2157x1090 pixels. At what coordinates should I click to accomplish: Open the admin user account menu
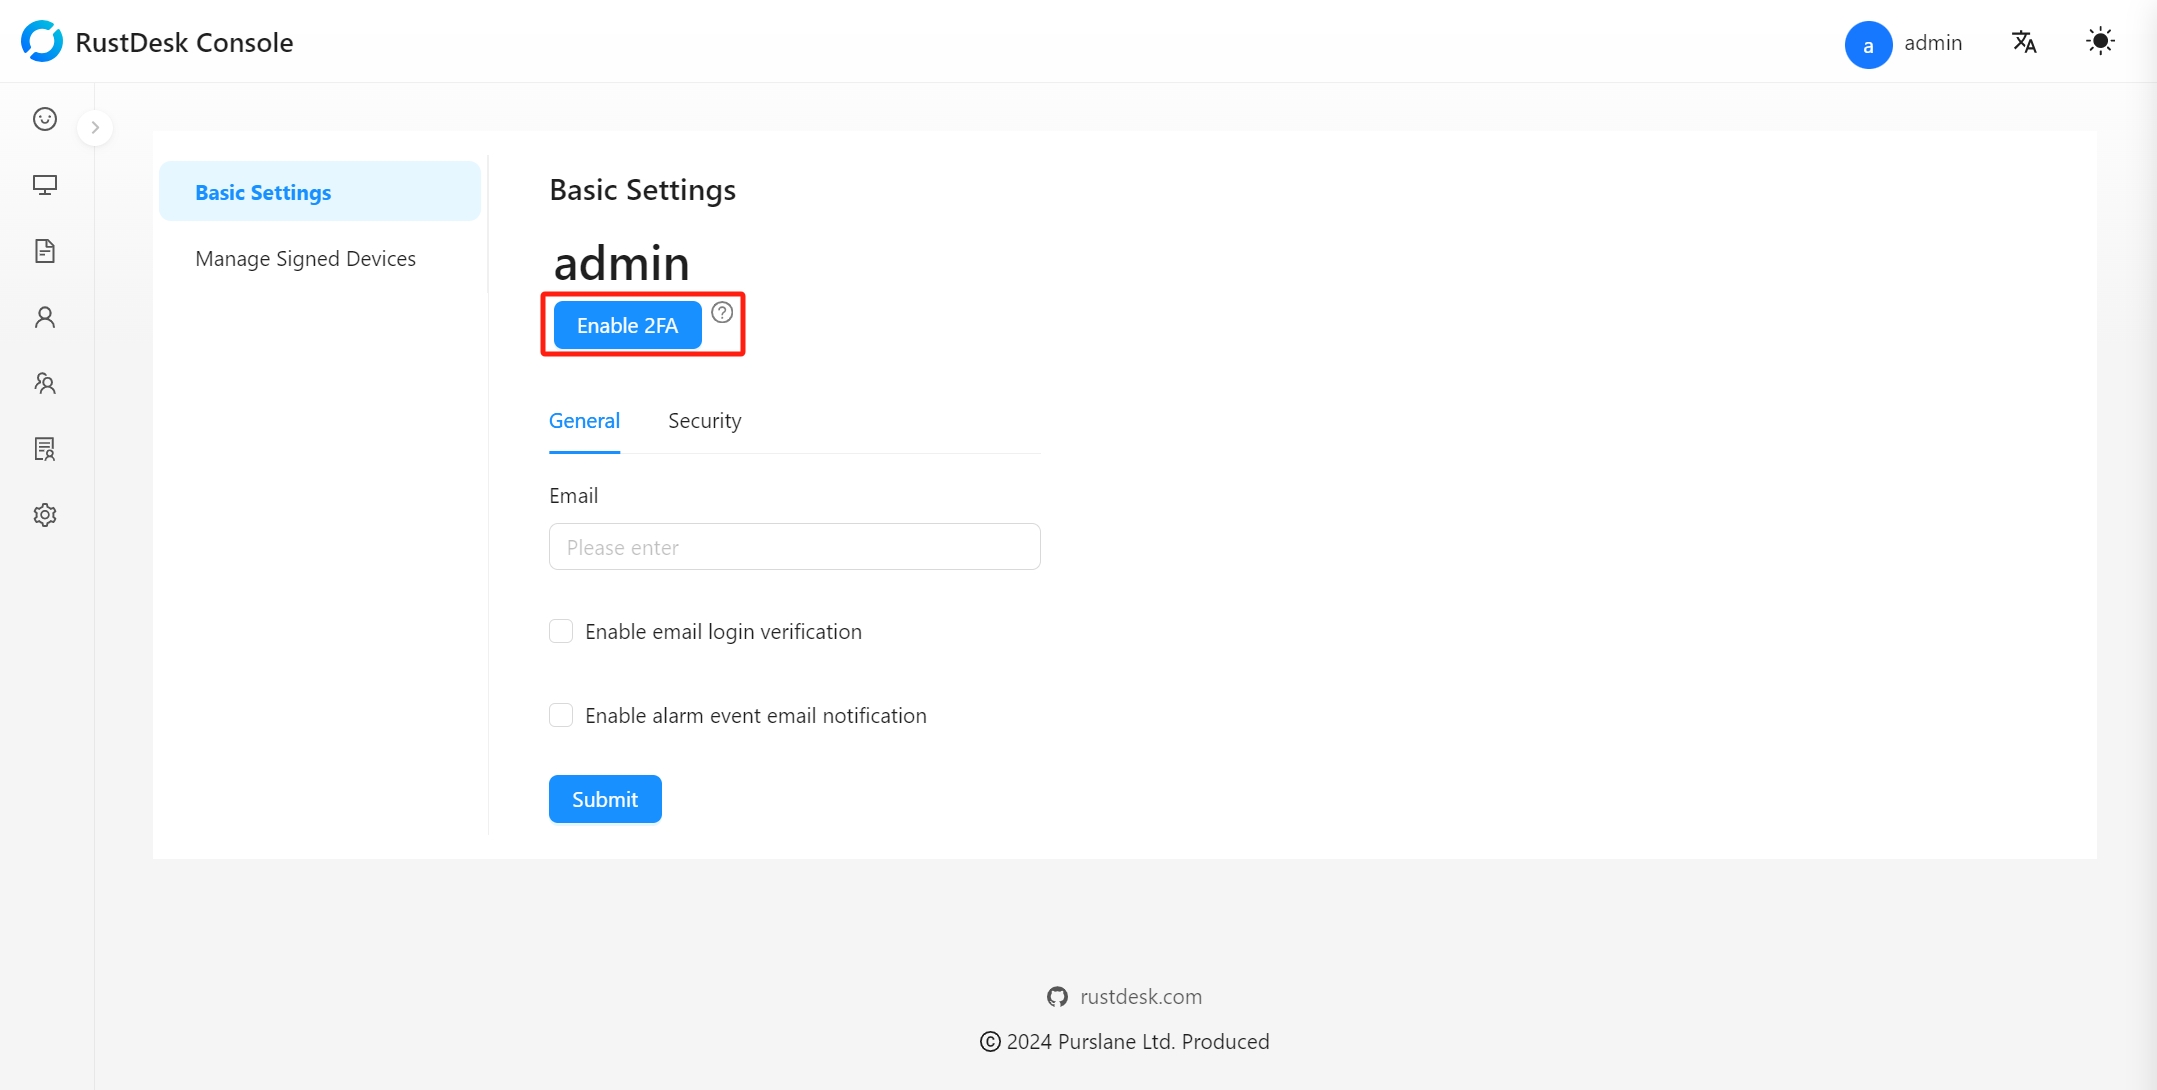[1904, 44]
